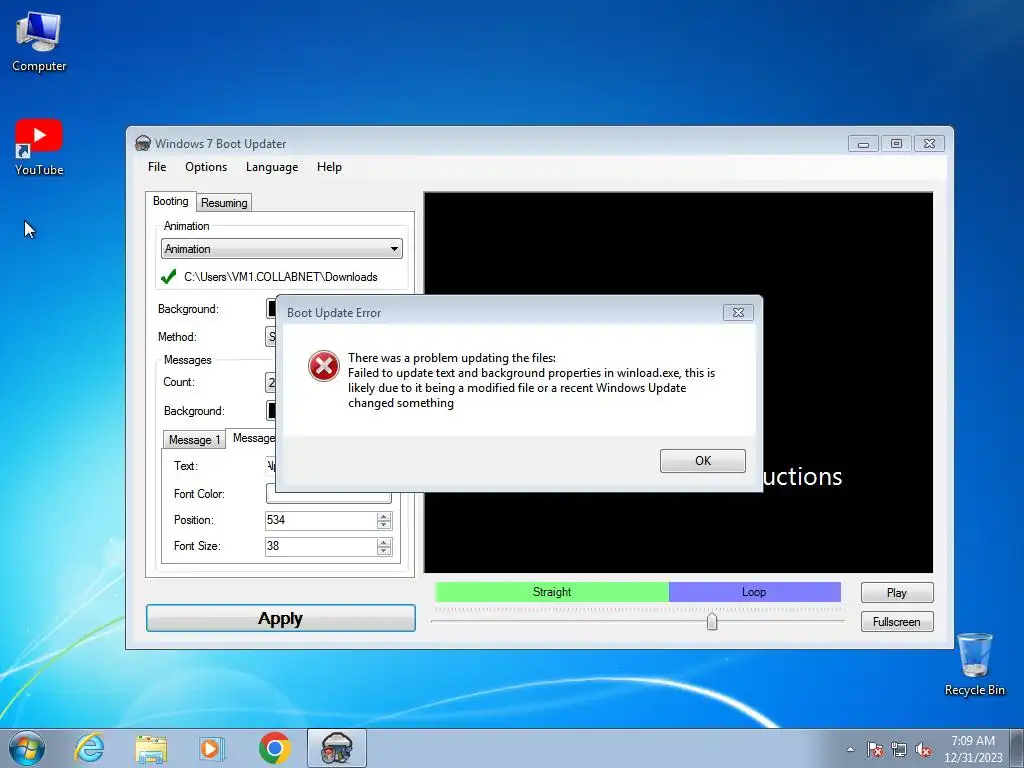Open the Options menu

[x=206, y=167]
